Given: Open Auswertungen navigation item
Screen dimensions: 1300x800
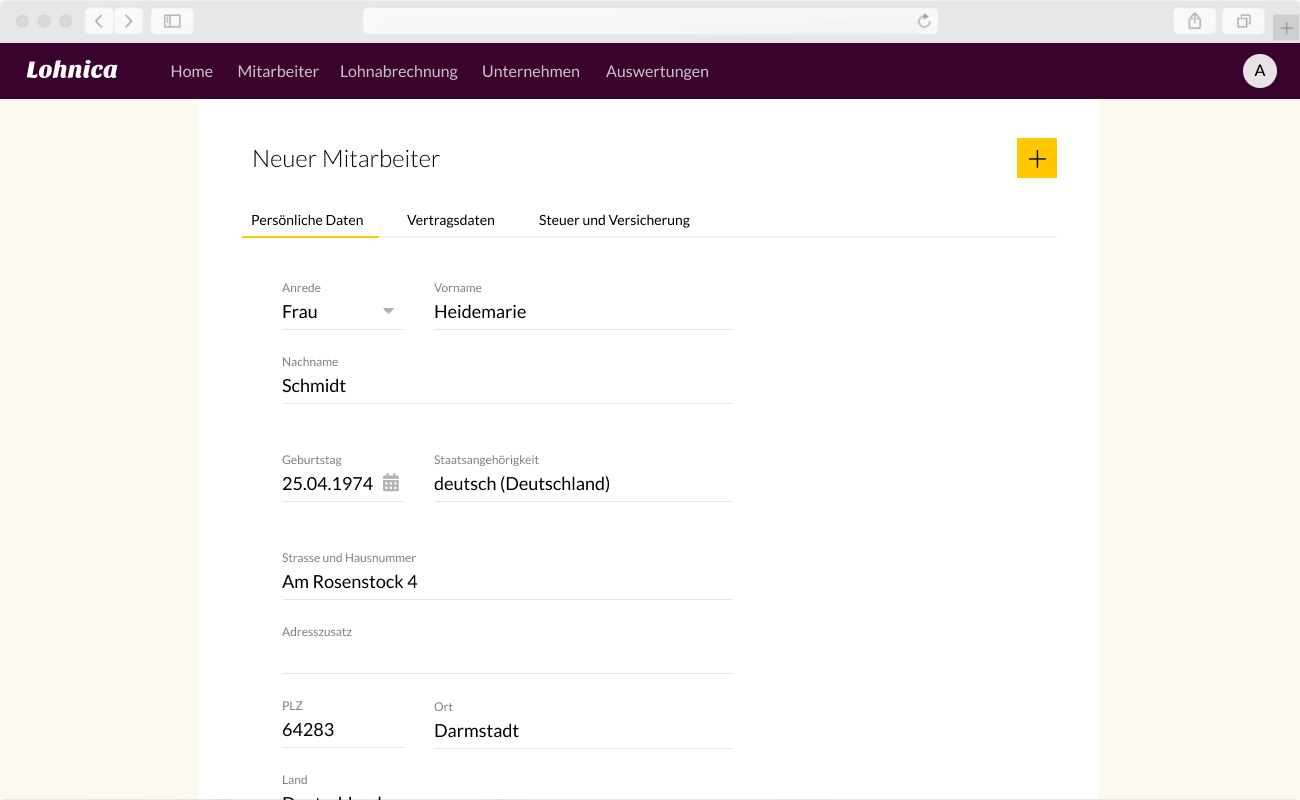Looking at the screenshot, I should click(657, 71).
